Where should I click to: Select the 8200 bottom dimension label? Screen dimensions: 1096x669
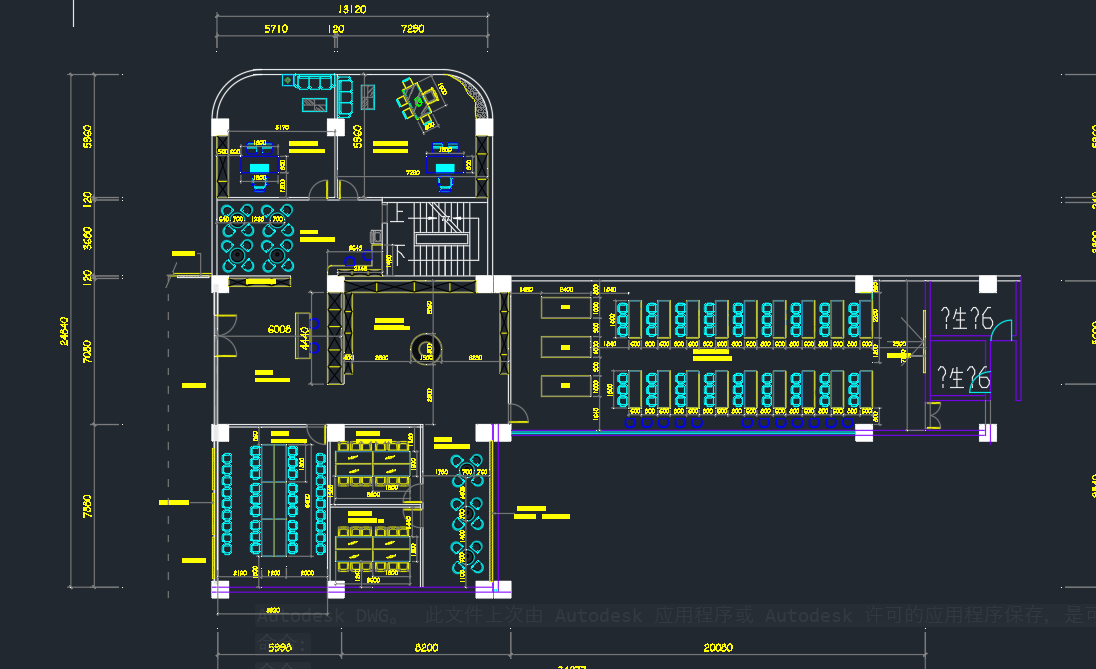(426, 647)
